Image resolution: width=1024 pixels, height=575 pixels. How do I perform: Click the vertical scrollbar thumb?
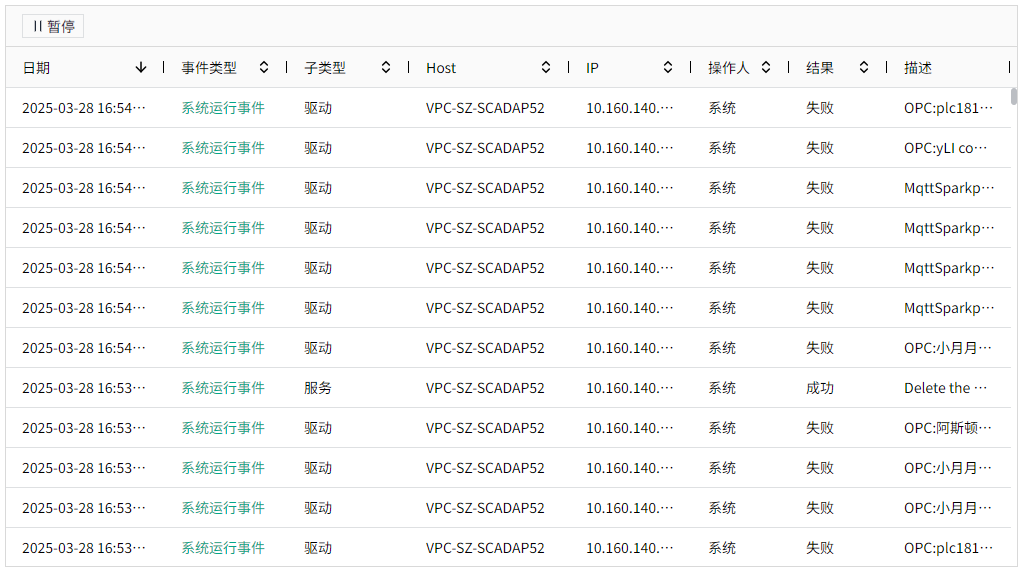1014,97
